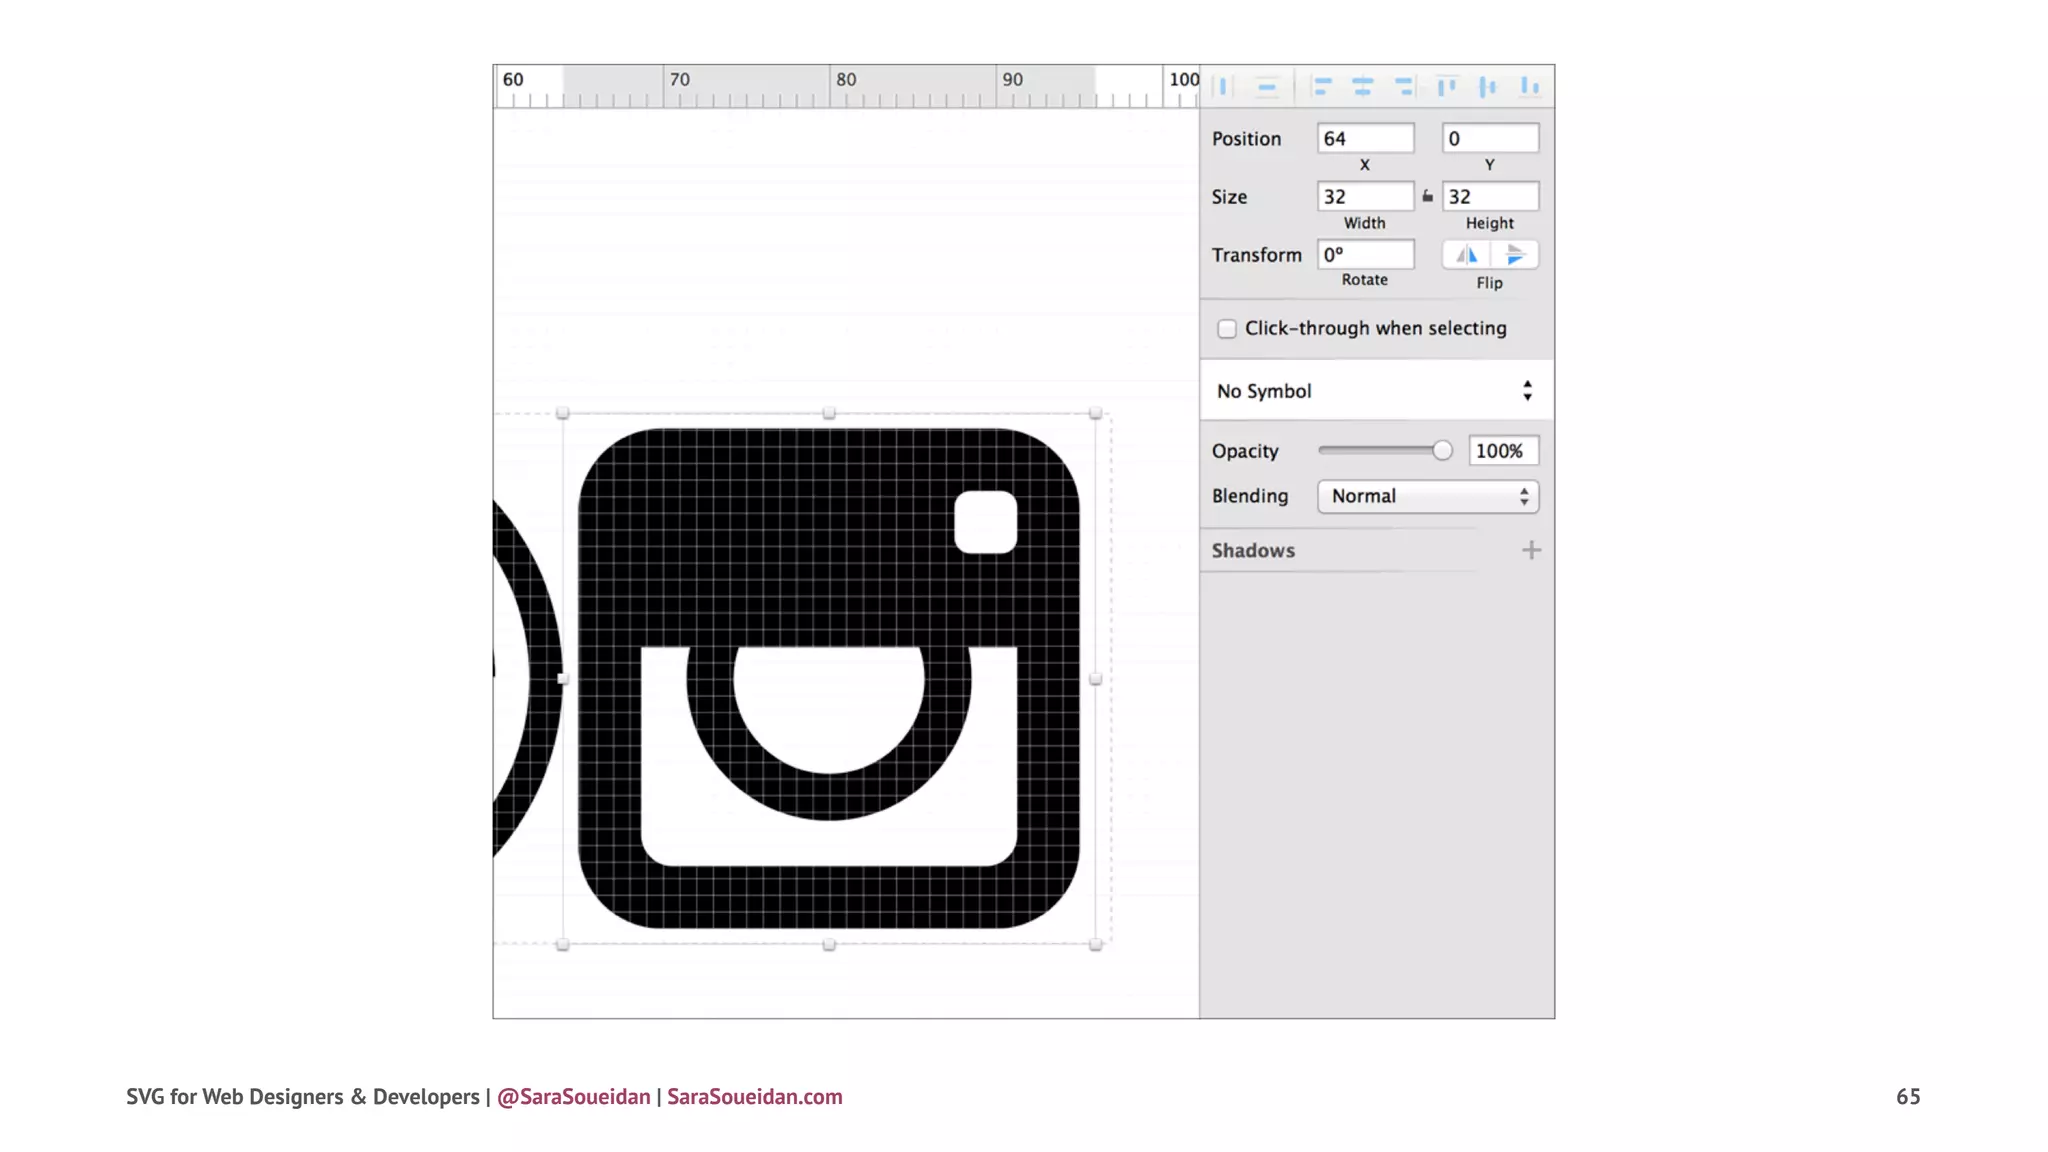Toggle the size proportion lock

[1428, 197]
